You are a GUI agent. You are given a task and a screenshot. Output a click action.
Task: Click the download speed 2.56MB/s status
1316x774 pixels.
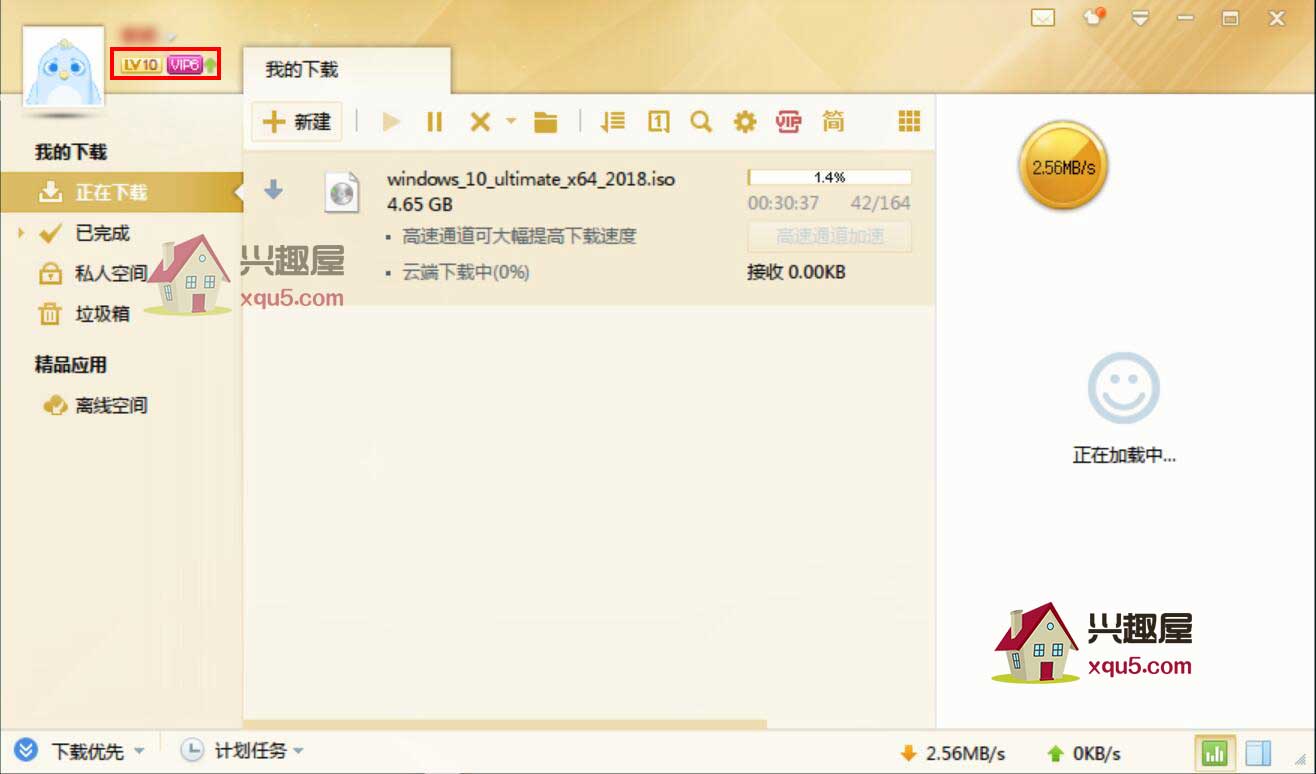[952, 753]
